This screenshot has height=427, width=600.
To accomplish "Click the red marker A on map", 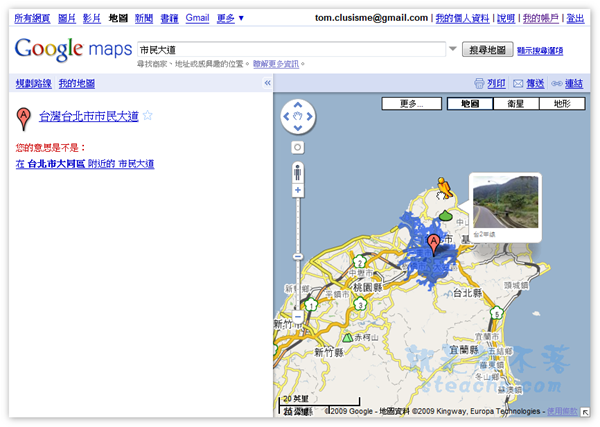I will pyautogui.click(x=433, y=243).
